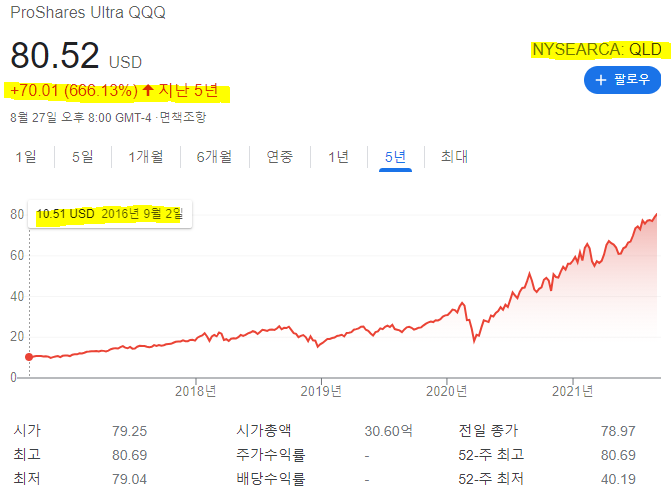Click the 배당수익률 label
The height and width of the screenshot is (496, 671).
271,478
